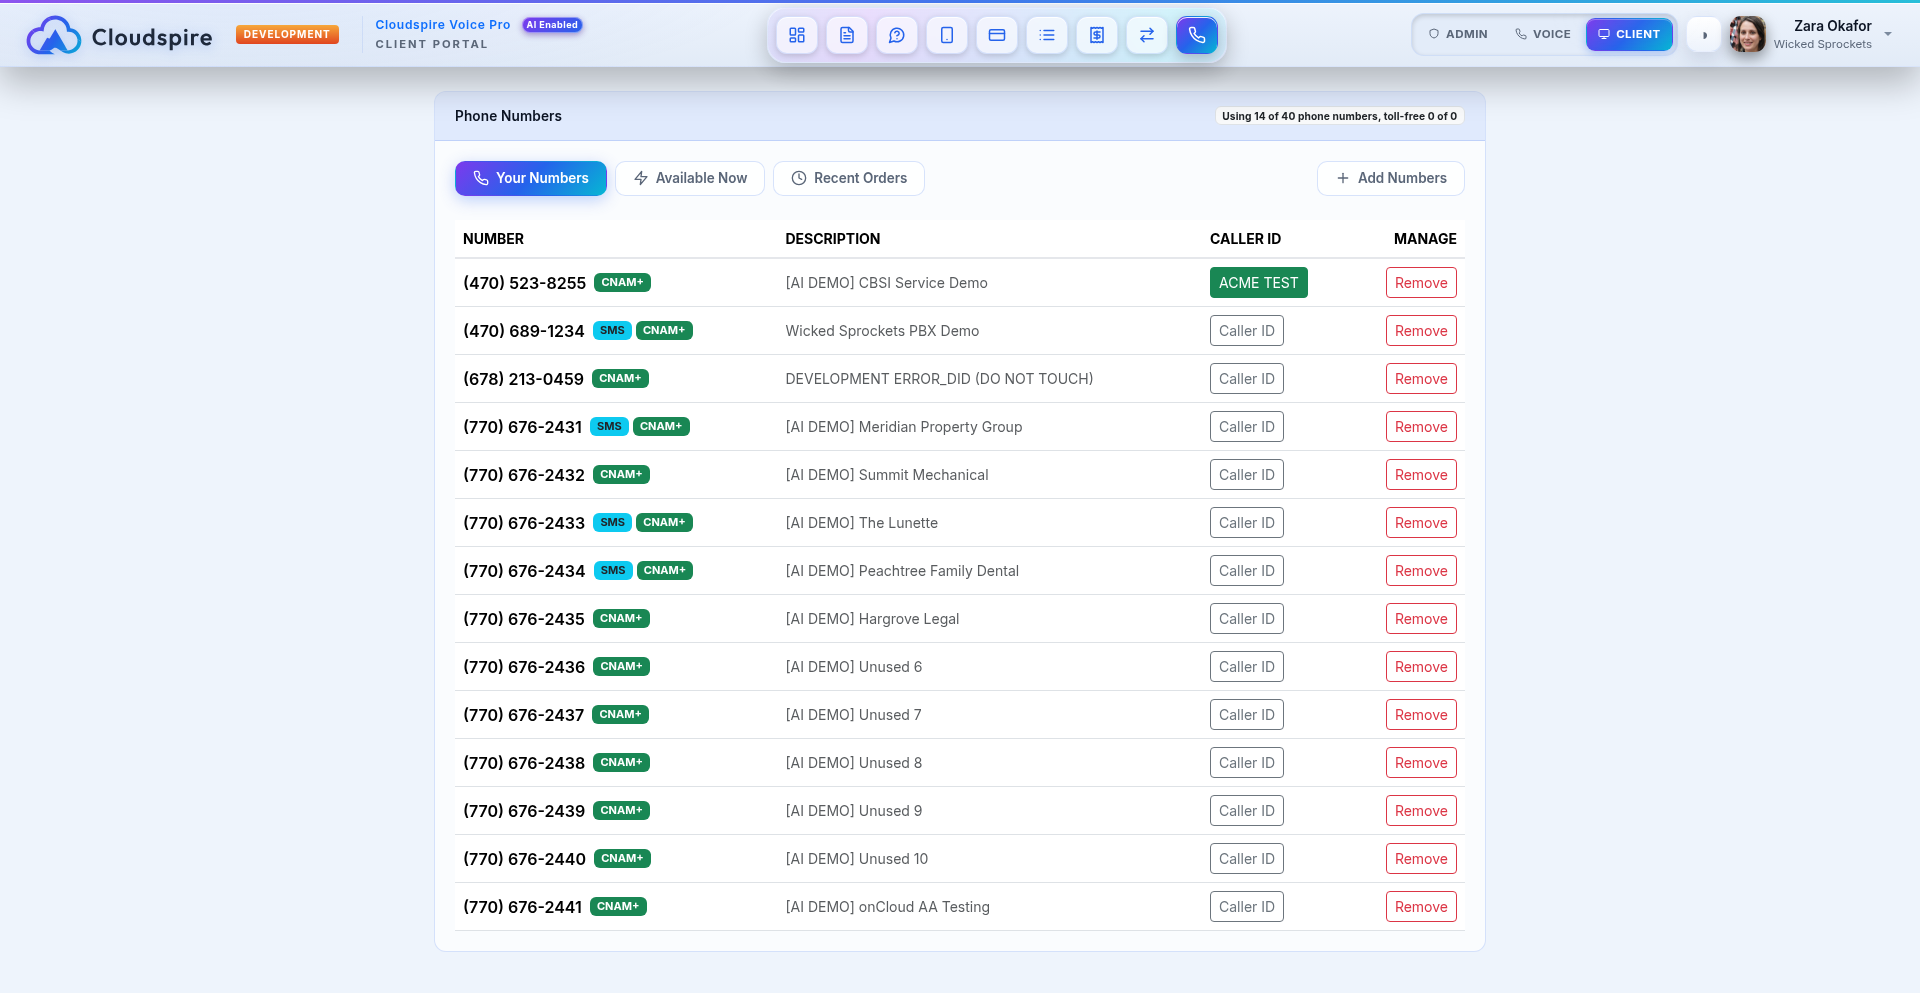The width and height of the screenshot is (1920, 993).
Task: Switch to the Client portal
Action: (1629, 34)
